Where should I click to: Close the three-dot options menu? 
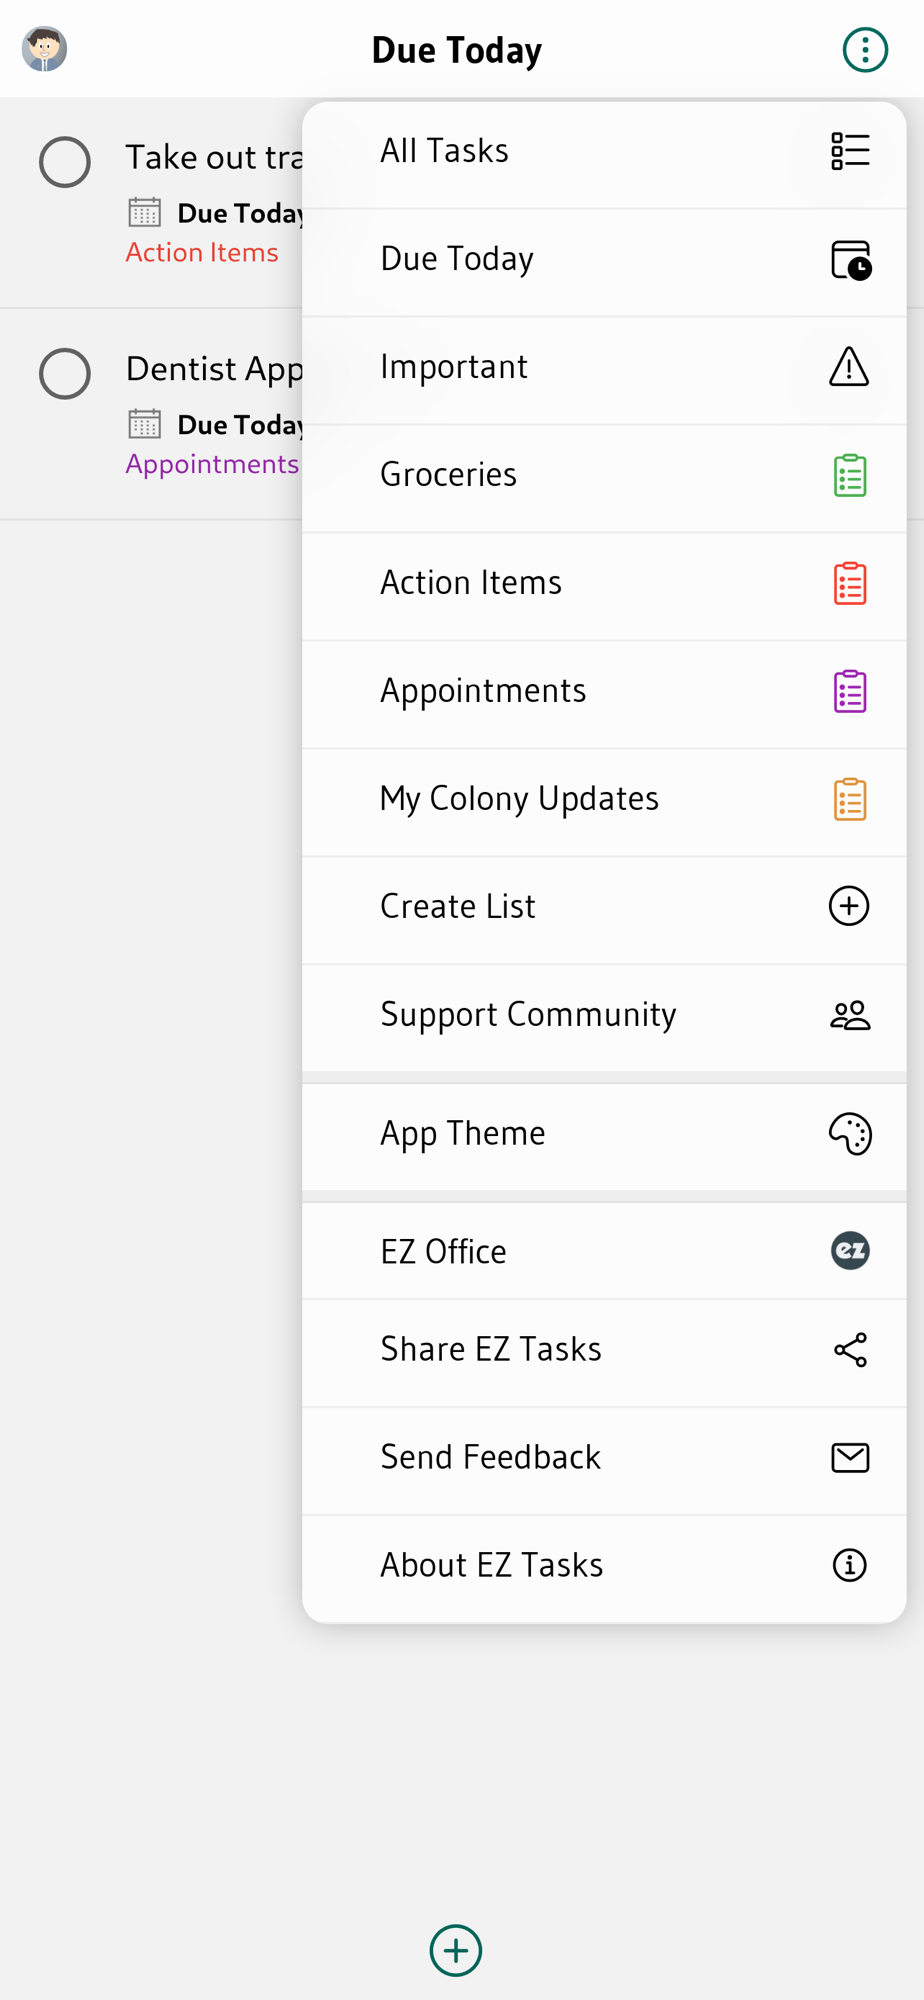pyautogui.click(x=865, y=50)
